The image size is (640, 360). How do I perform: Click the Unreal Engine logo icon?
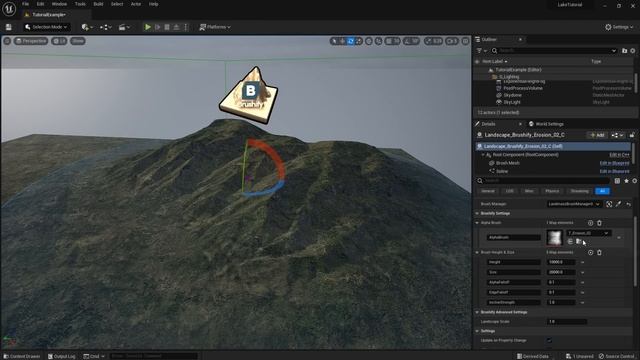pyautogui.click(x=9, y=9)
